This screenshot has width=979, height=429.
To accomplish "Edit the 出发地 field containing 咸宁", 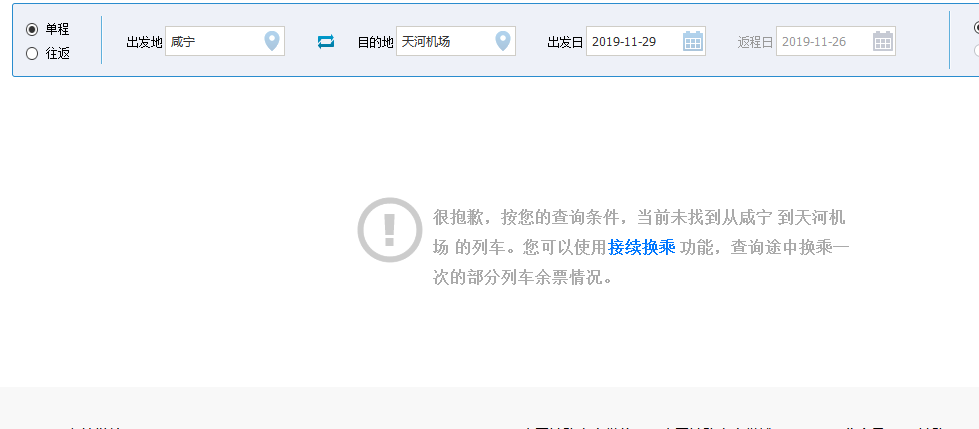I will pyautogui.click(x=225, y=41).
